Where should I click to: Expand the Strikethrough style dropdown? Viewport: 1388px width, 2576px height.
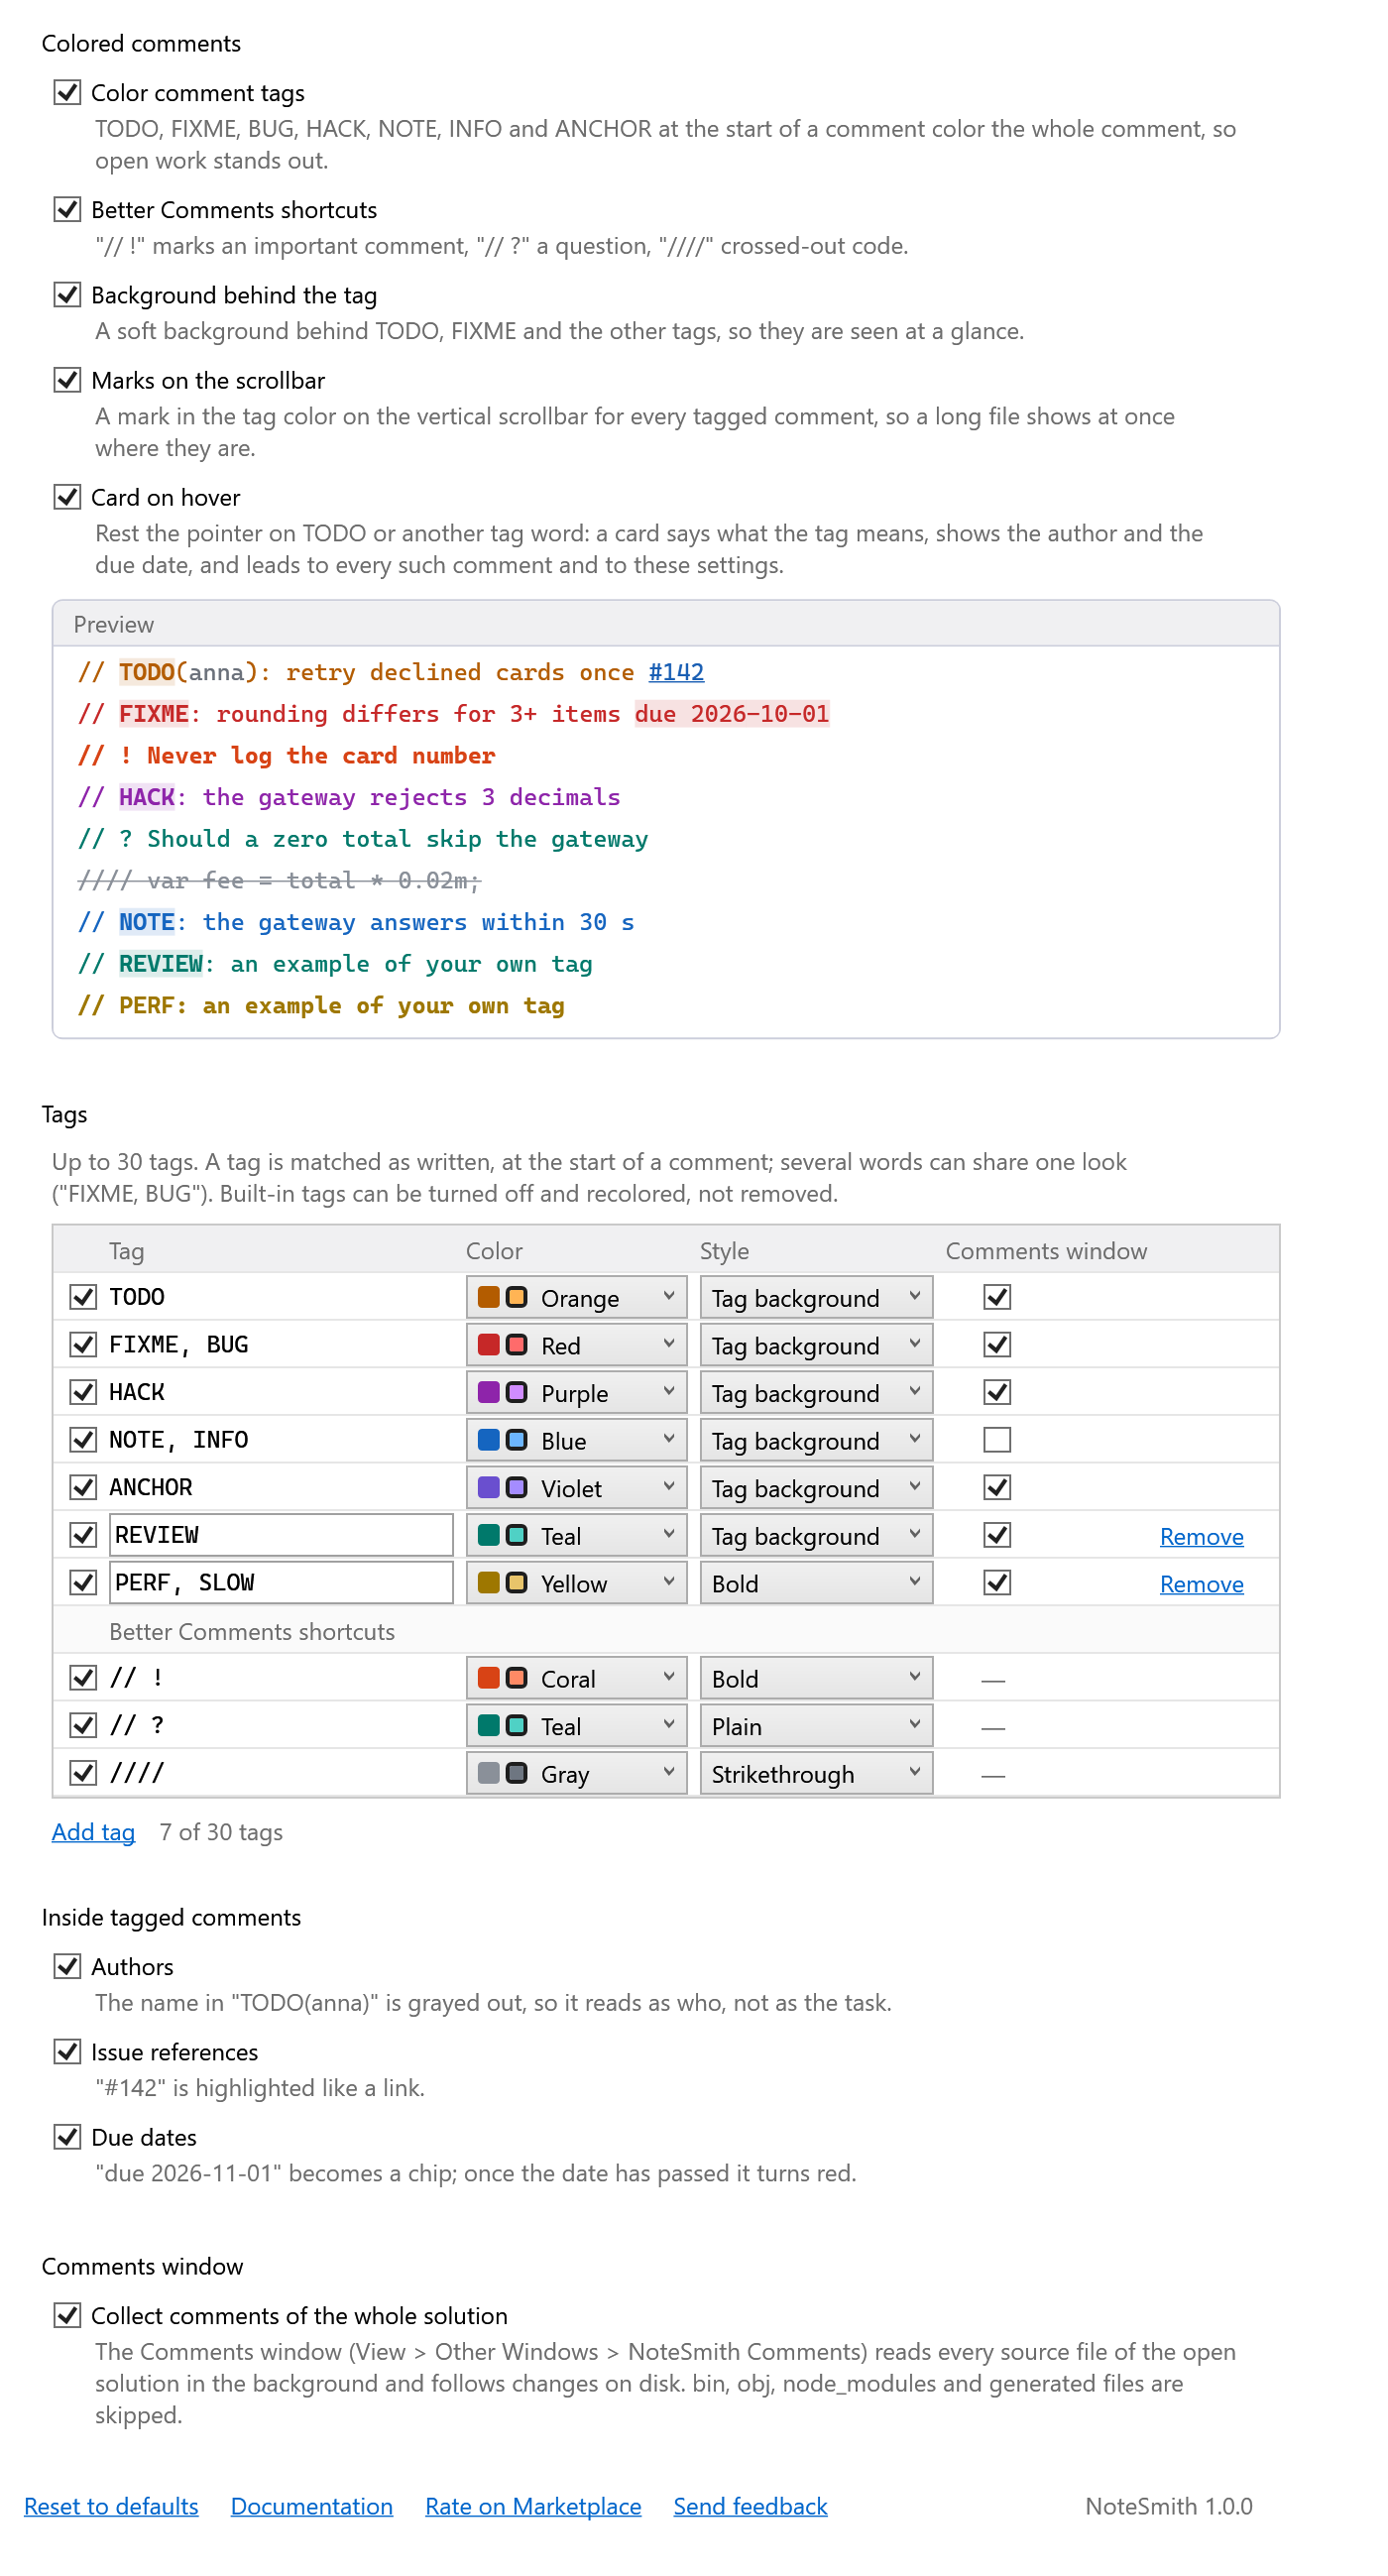coord(816,1773)
